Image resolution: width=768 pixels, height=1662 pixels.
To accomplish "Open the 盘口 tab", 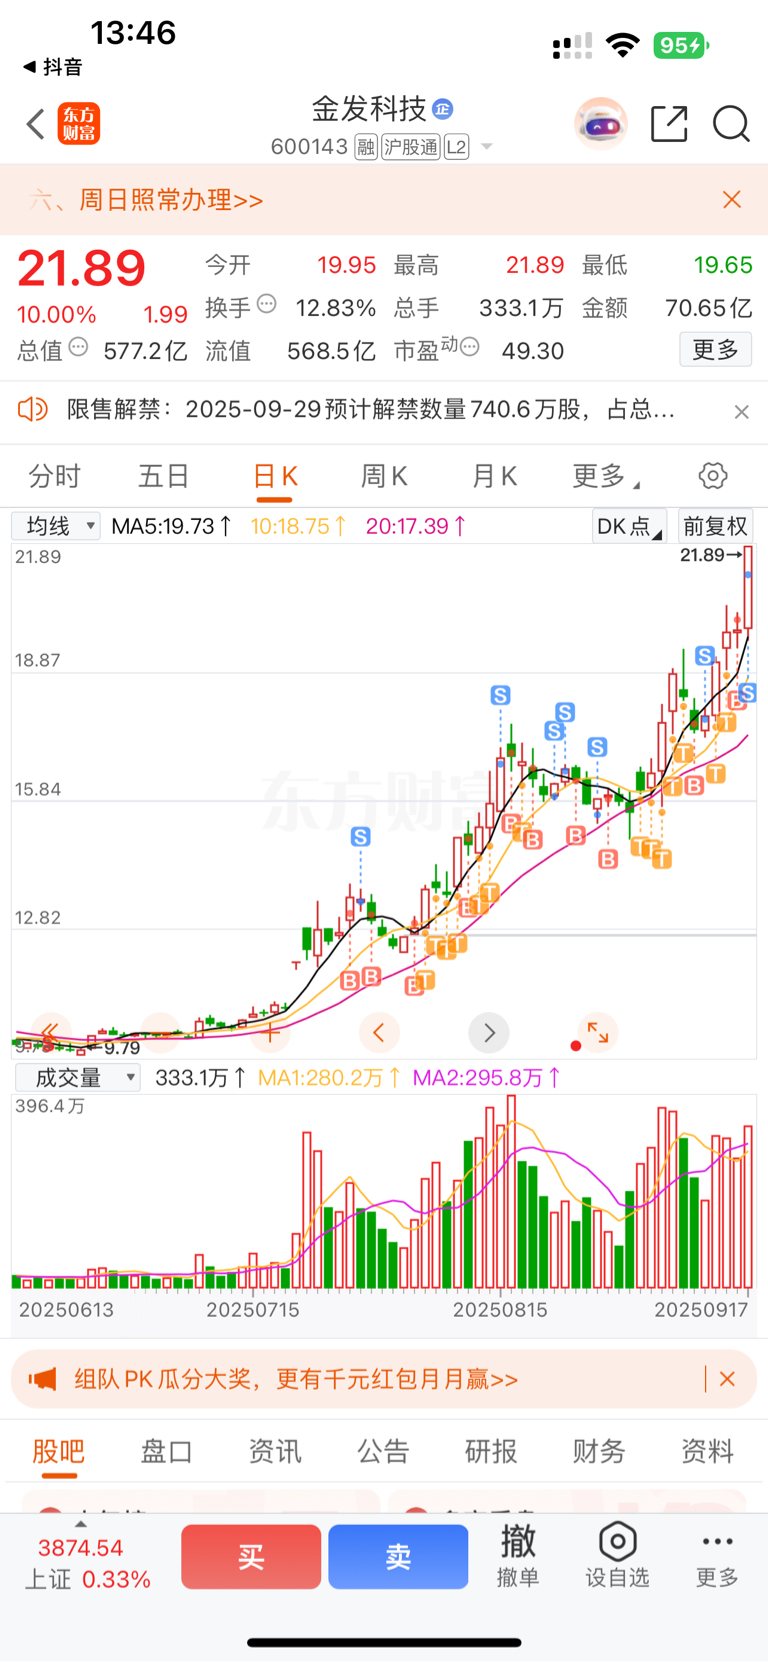I will [x=167, y=1451].
